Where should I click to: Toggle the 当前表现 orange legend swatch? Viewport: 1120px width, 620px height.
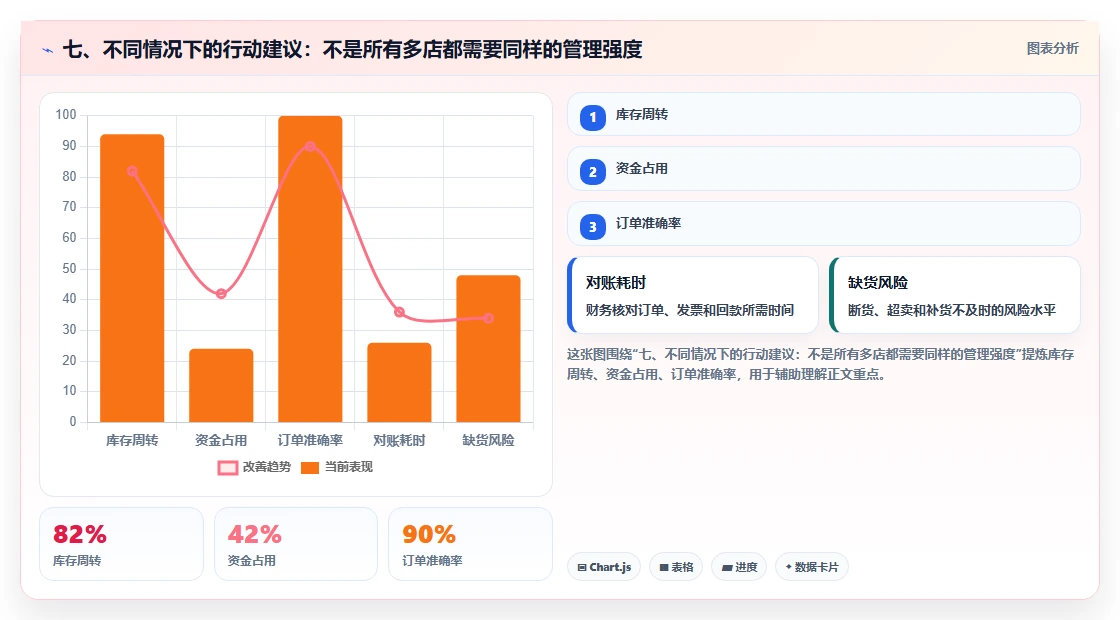(x=309, y=468)
